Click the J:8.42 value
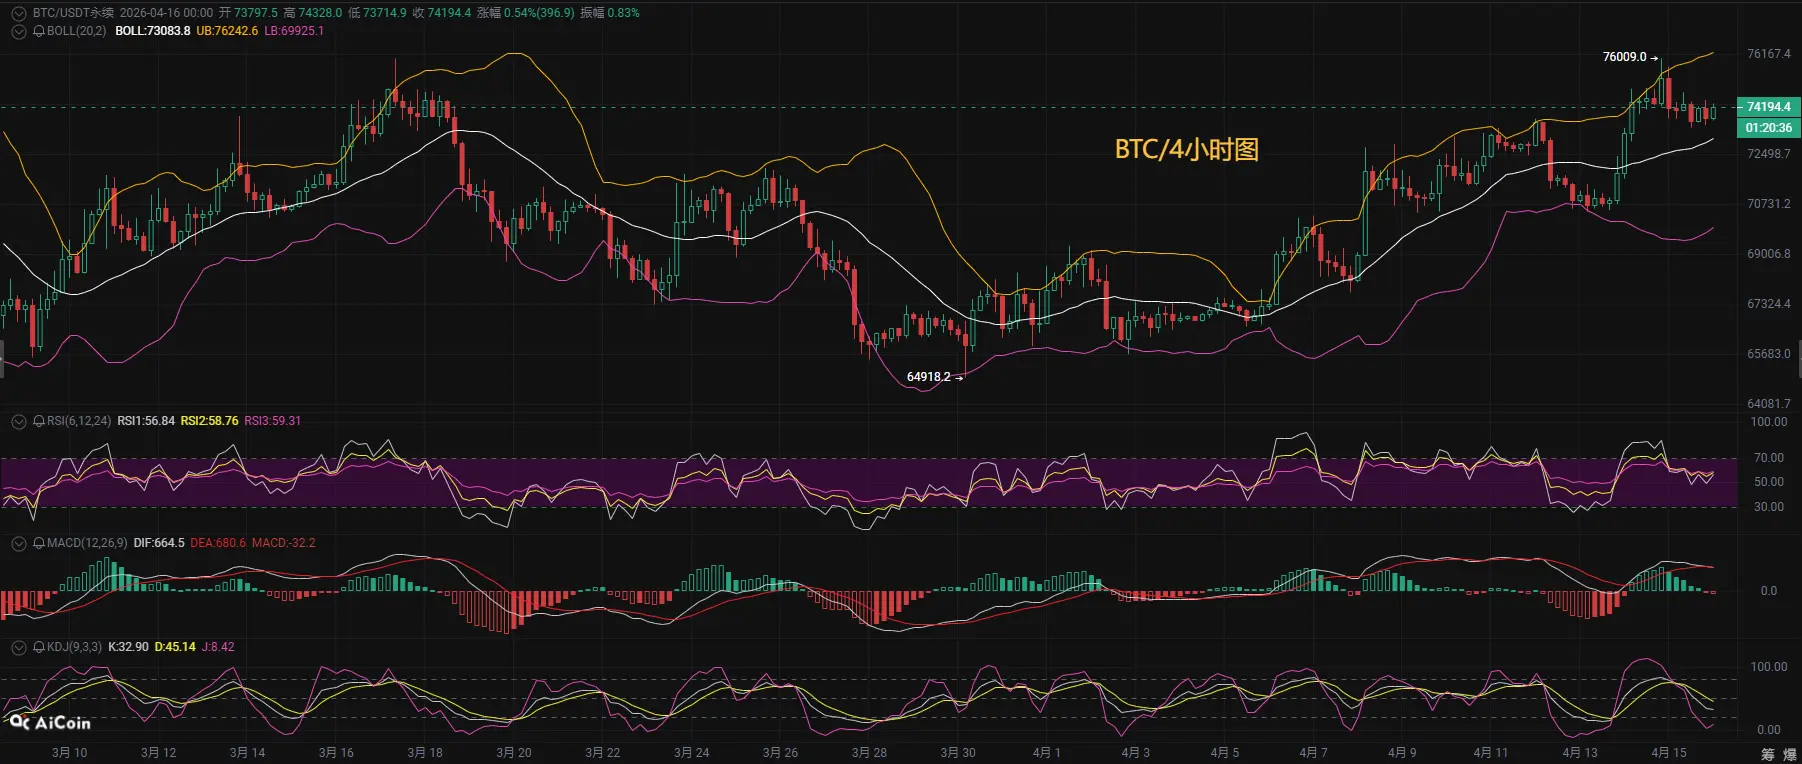 [218, 647]
